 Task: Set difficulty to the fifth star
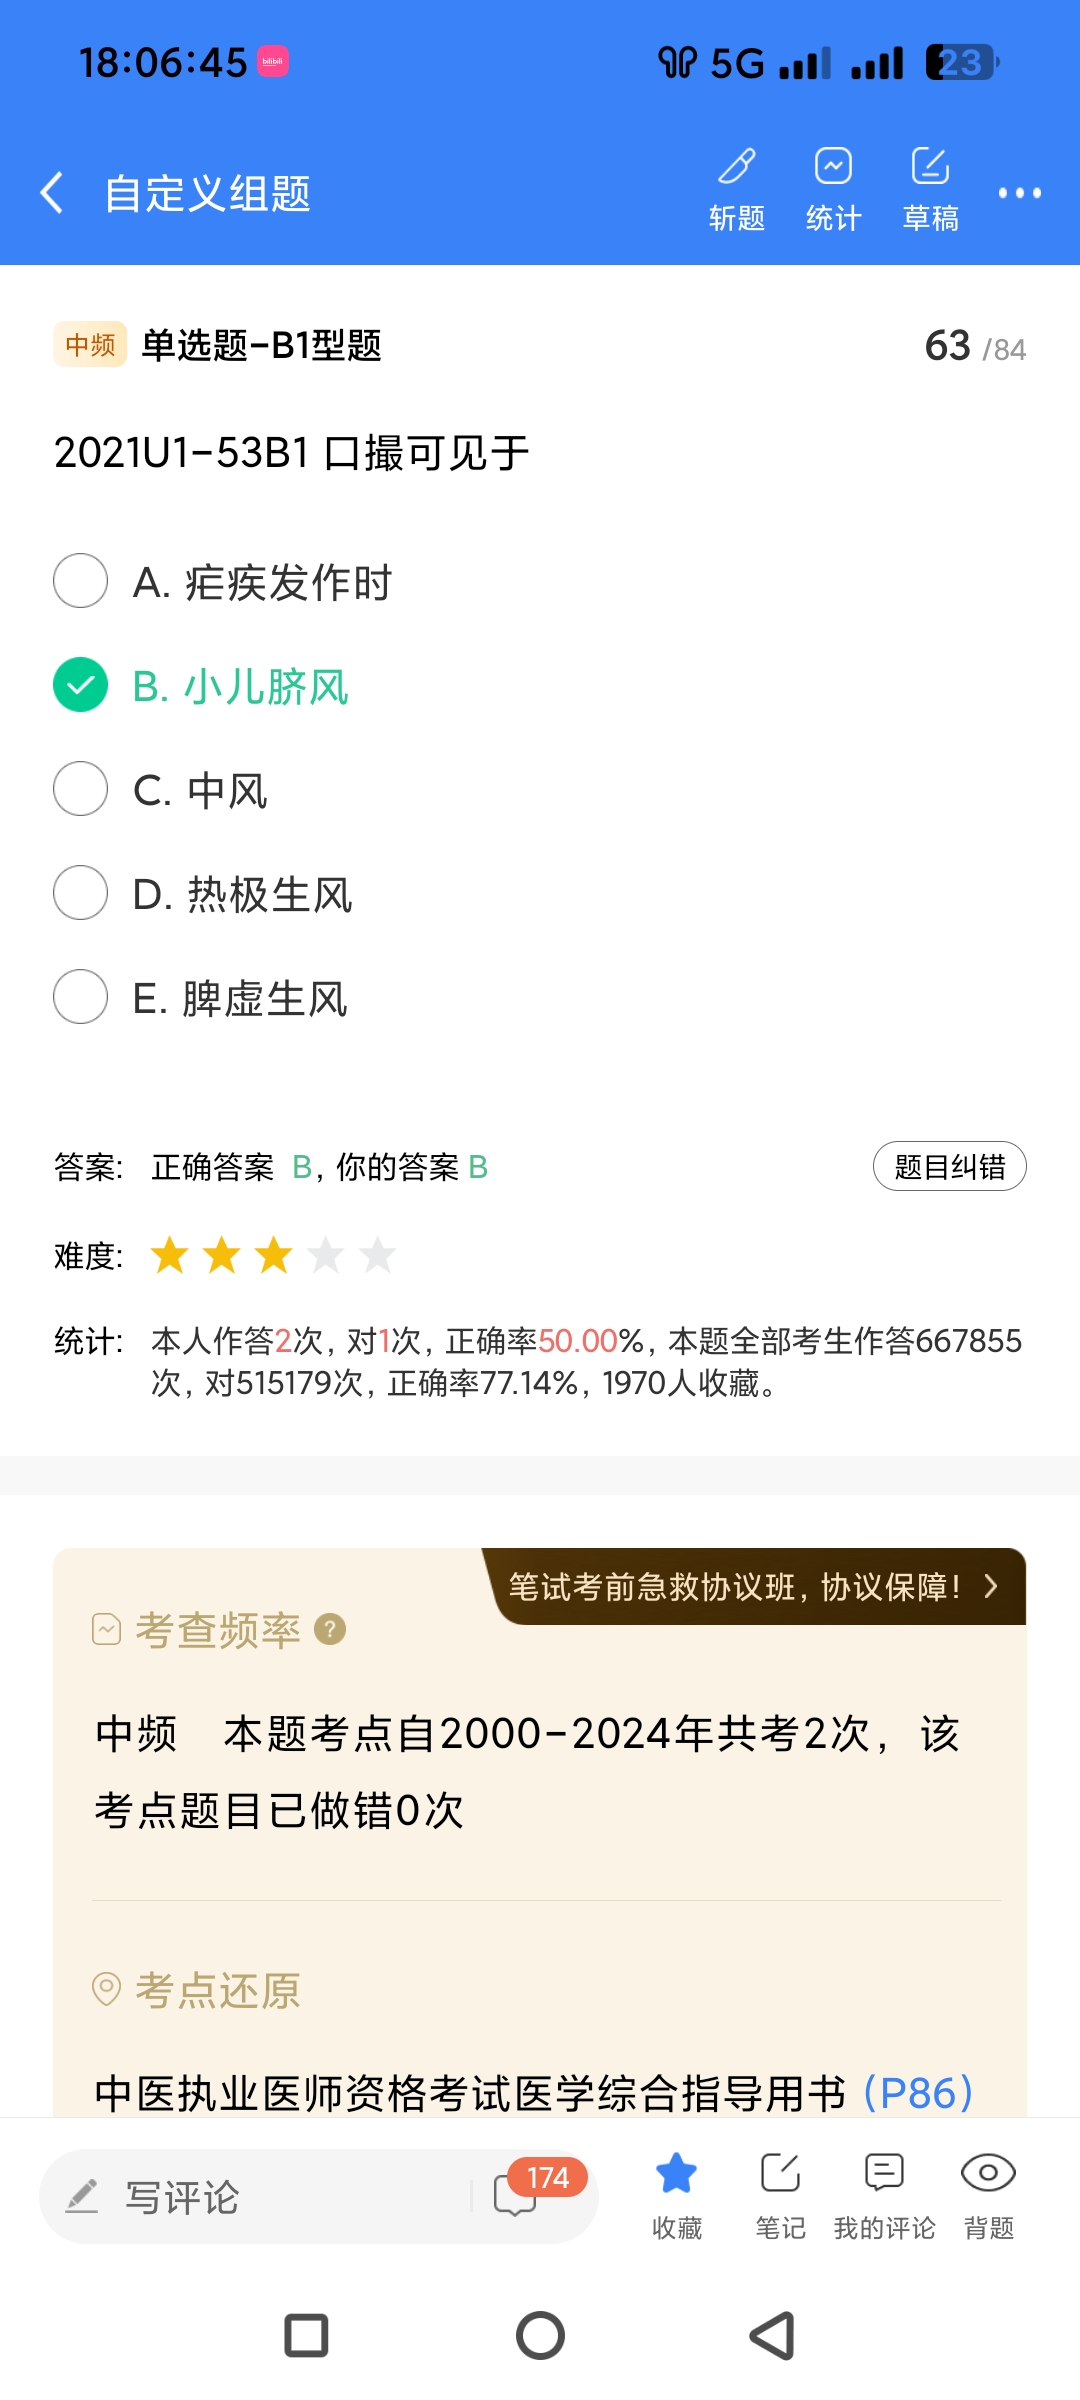(x=378, y=1255)
